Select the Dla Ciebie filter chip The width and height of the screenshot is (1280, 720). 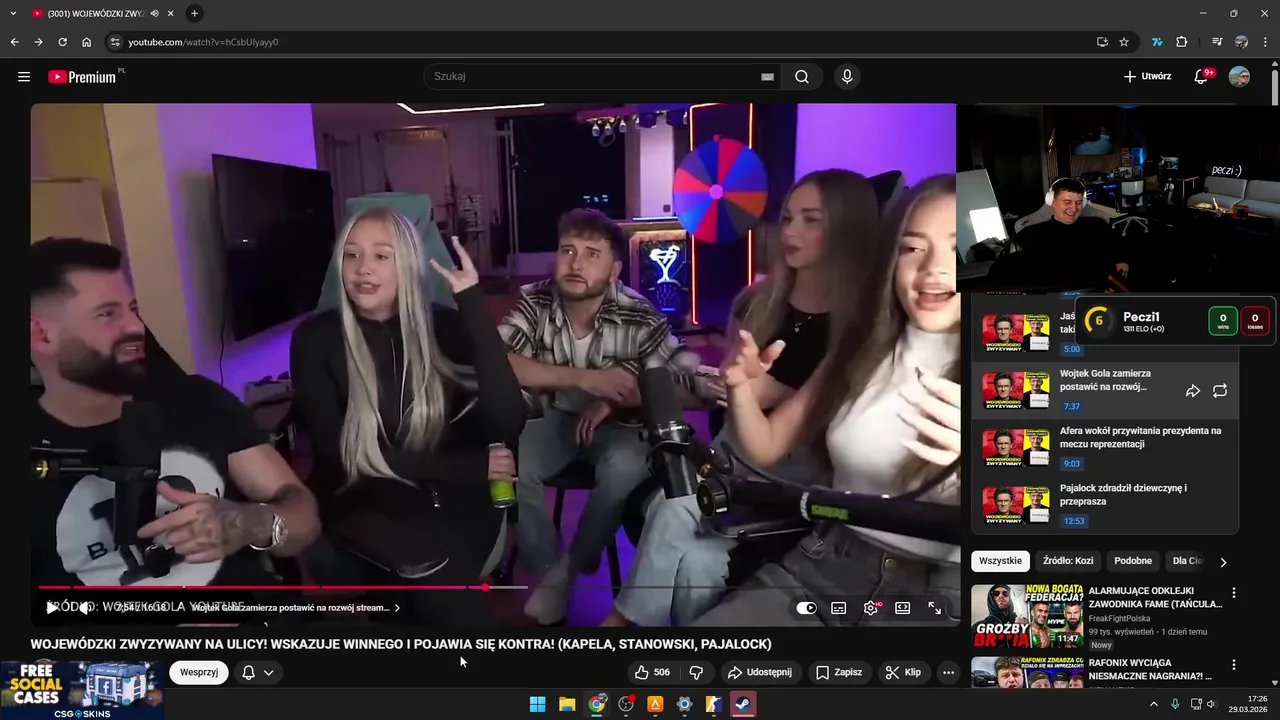pos(1187,561)
